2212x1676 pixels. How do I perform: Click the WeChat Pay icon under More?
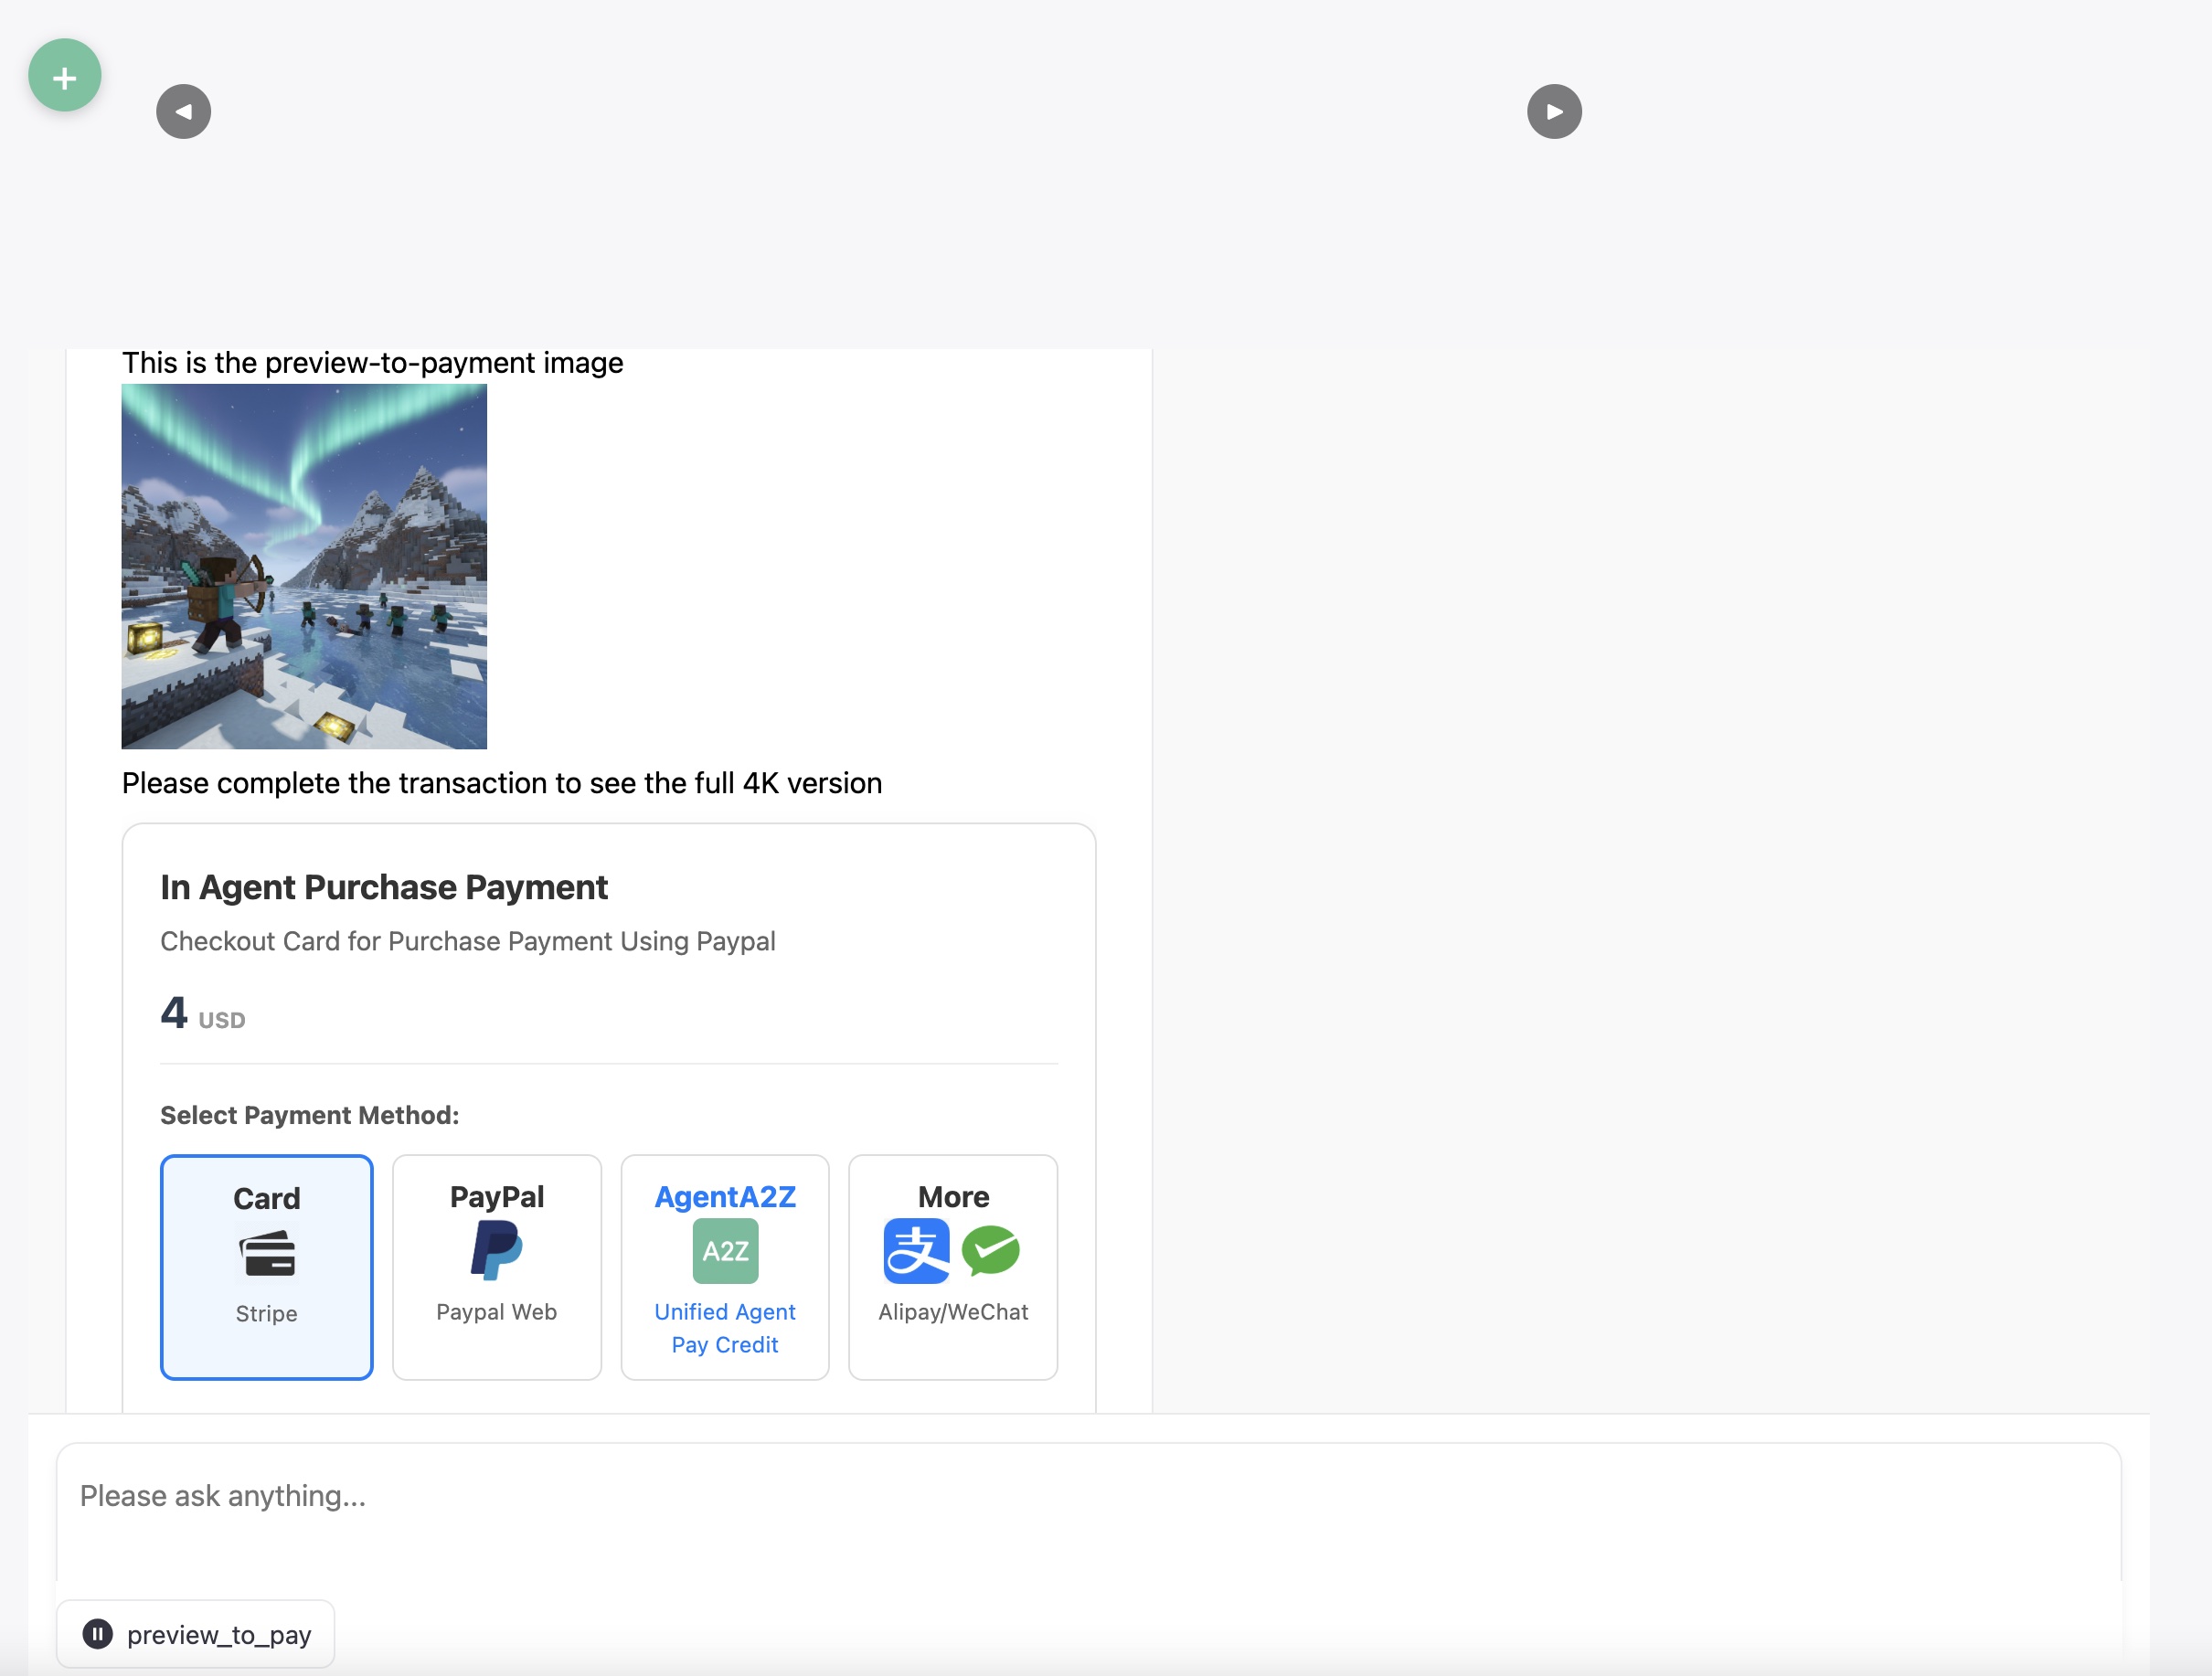pyautogui.click(x=992, y=1250)
